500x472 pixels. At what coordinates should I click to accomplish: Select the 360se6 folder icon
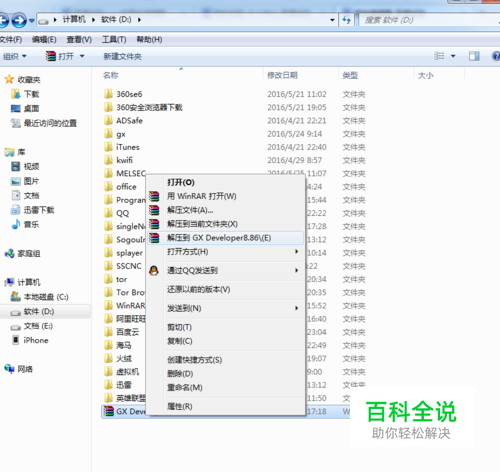[108, 94]
